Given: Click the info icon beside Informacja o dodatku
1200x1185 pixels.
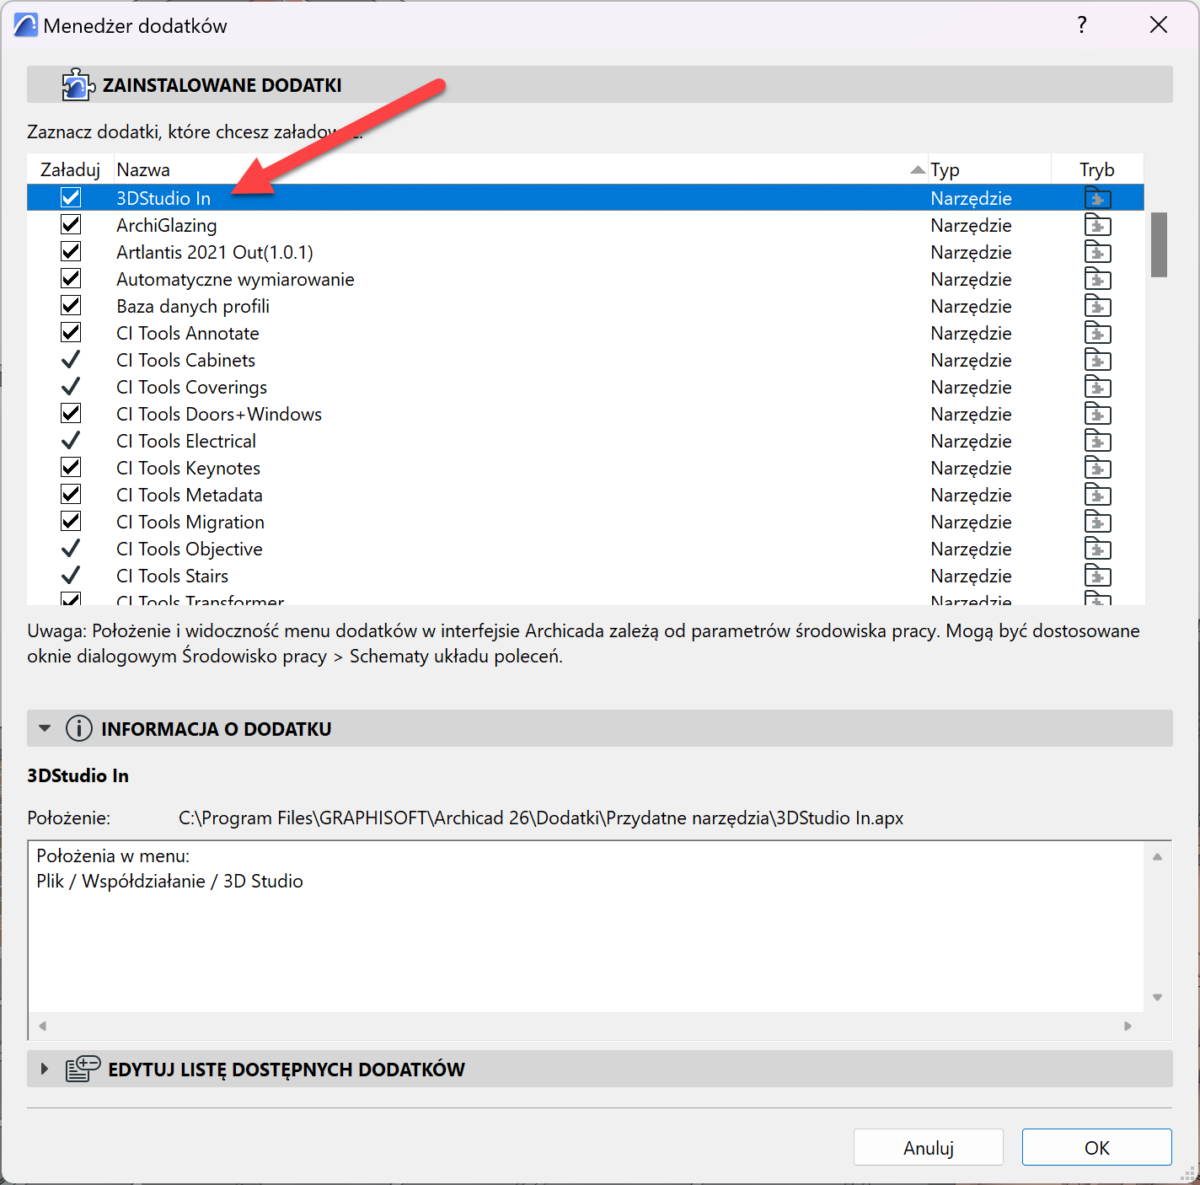Looking at the screenshot, I should point(79,729).
